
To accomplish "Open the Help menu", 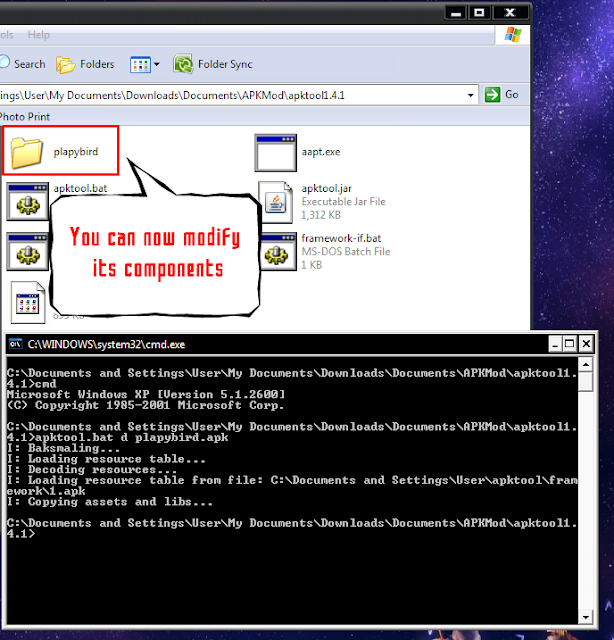I will point(38,35).
